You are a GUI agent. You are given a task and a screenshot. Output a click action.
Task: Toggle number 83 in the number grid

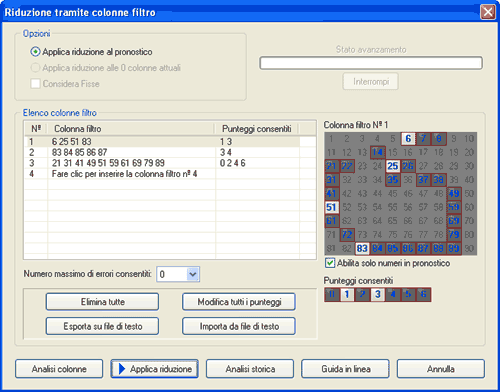(x=362, y=248)
